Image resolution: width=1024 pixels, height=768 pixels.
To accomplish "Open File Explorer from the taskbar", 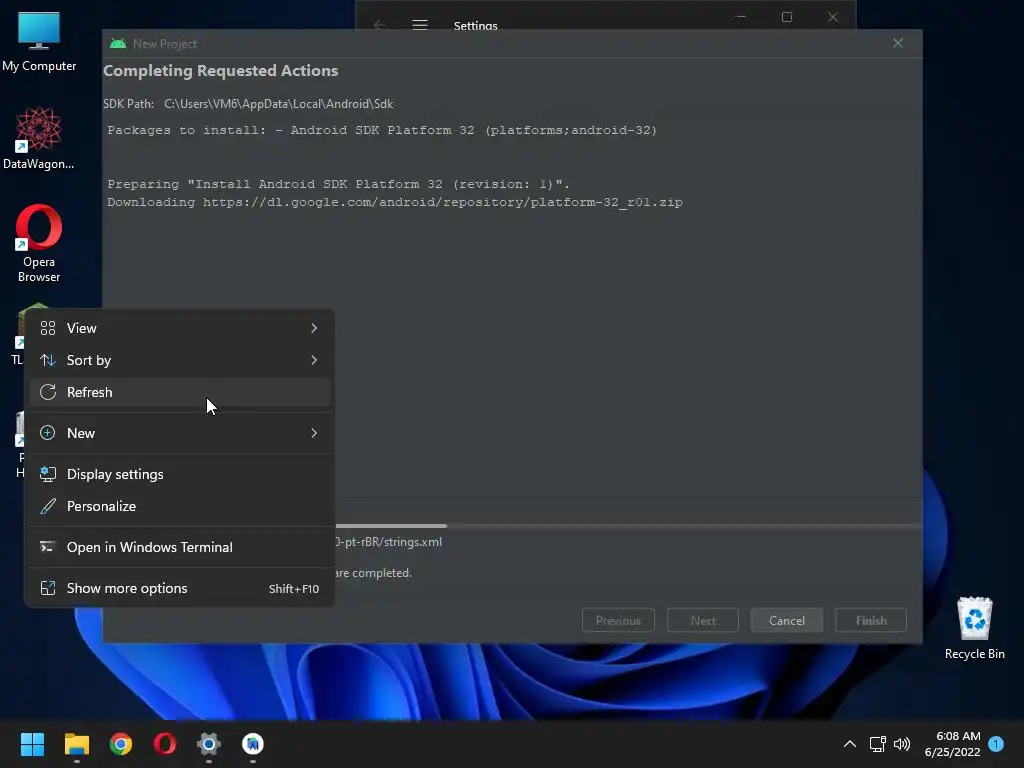I will [x=76, y=744].
